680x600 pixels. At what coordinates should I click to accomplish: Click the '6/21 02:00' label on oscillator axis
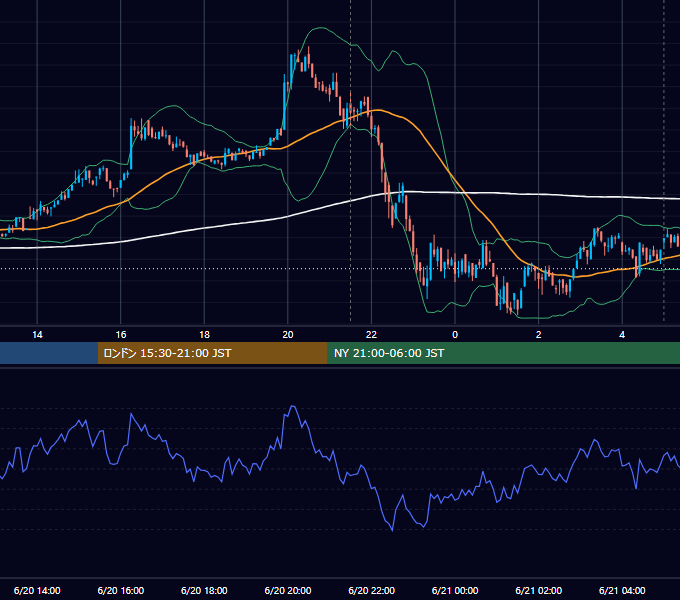point(539,590)
